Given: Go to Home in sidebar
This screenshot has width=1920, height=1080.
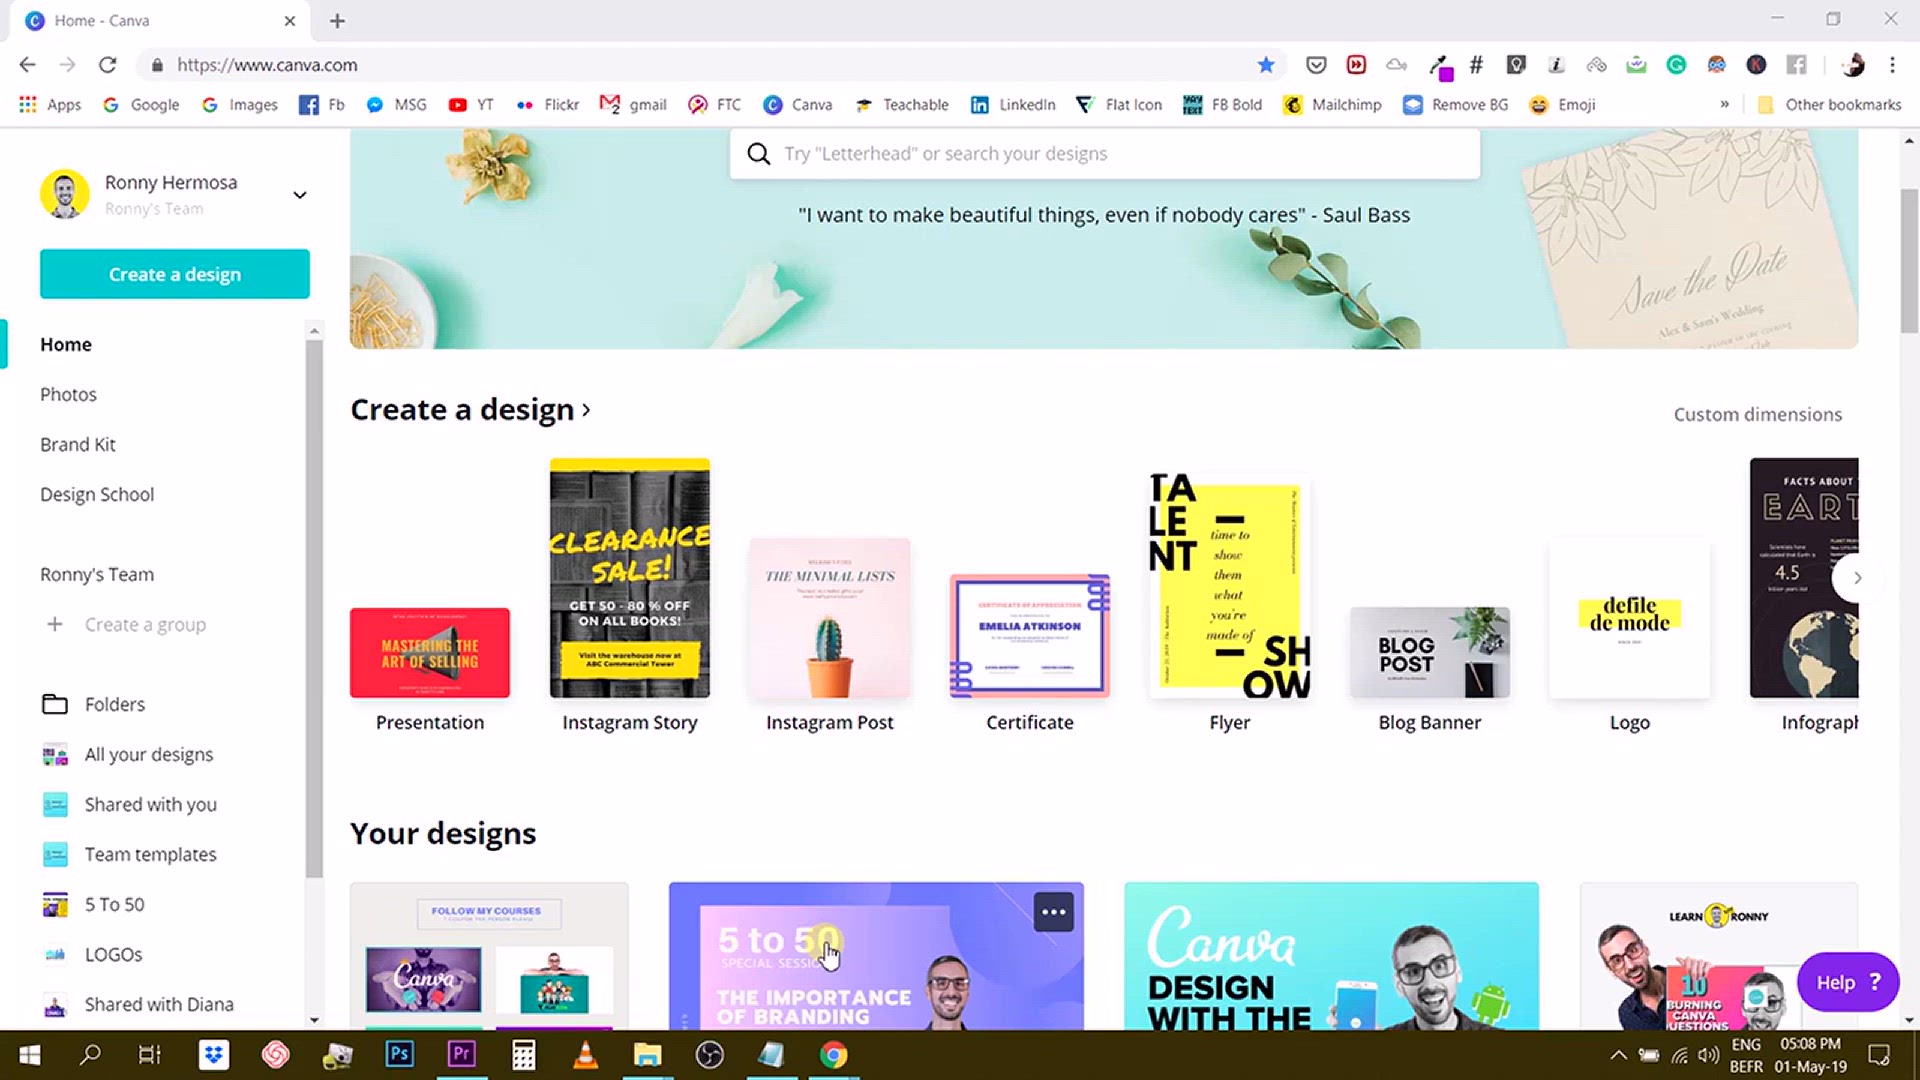Looking at the screenshot, I should click(x=66, y=344).
